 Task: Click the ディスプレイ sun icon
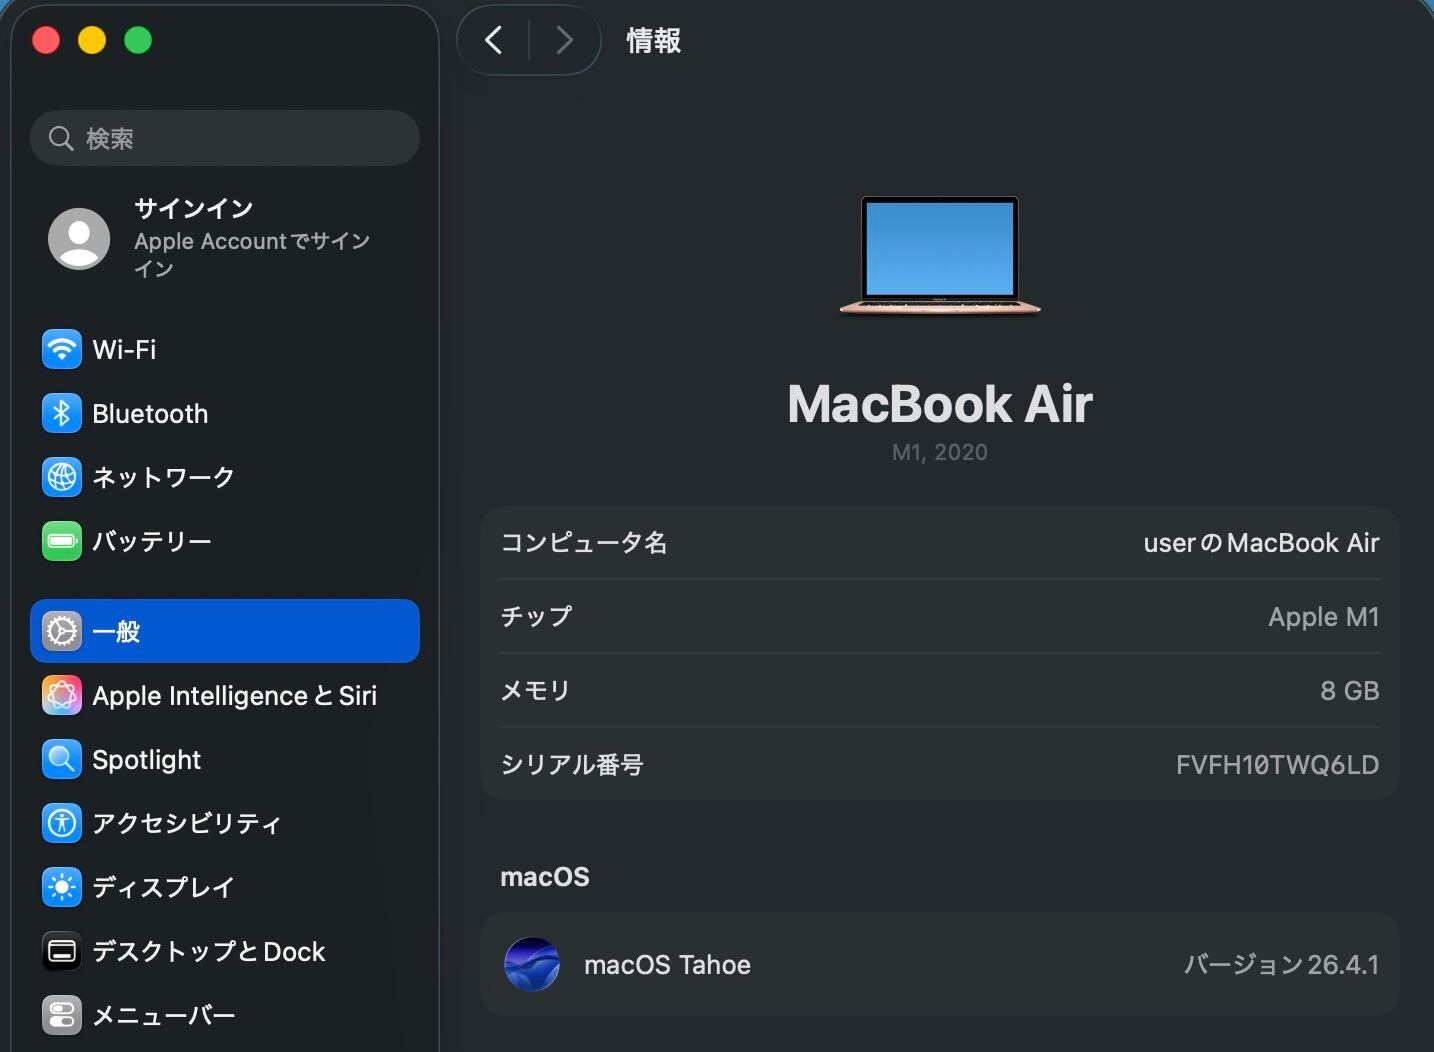click(x=62, y=887)
